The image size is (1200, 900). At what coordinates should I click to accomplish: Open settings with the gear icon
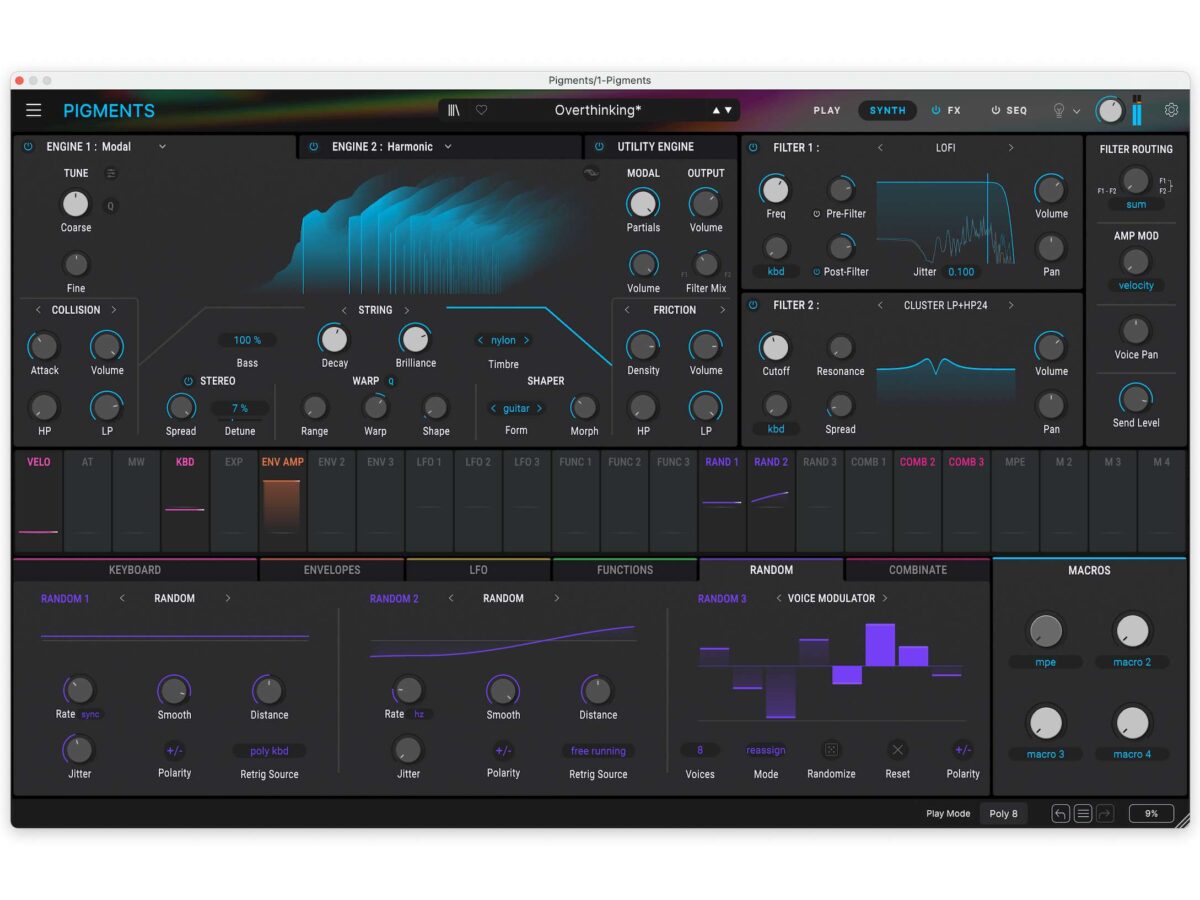[x=1171, y=110]
